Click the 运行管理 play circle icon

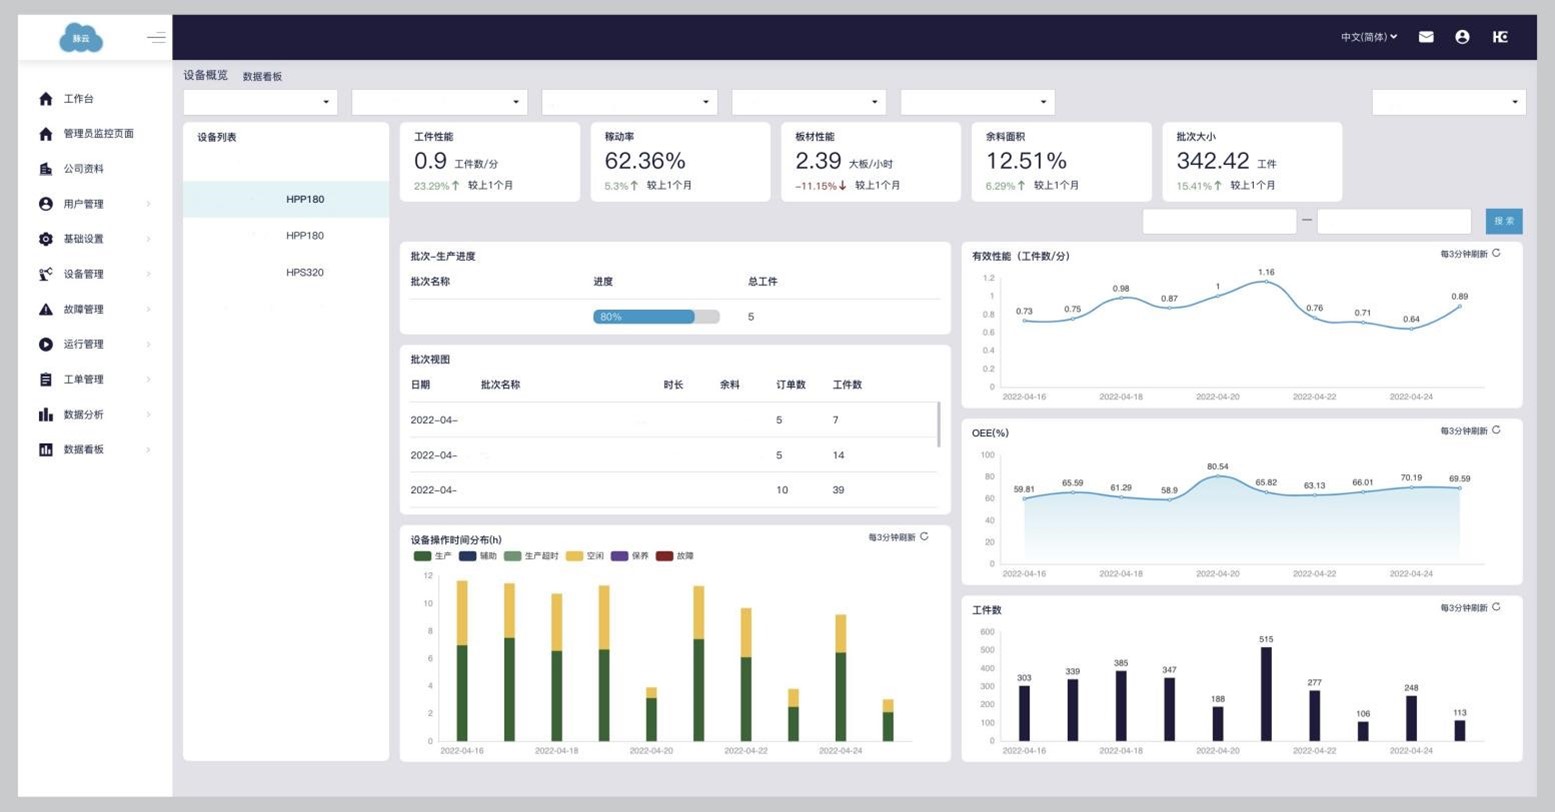(45, 344)
